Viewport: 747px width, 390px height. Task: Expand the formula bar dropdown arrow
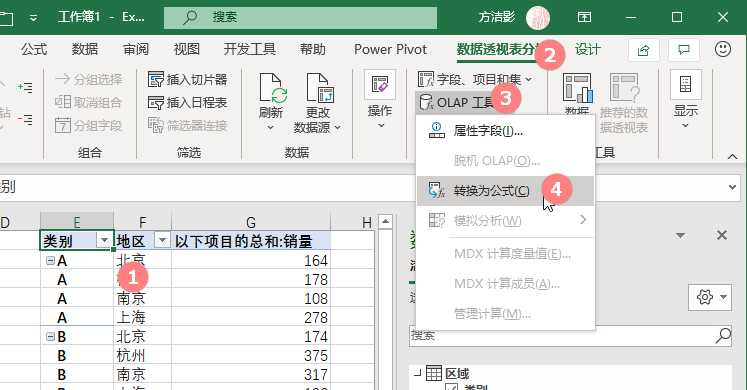(732, 187)
